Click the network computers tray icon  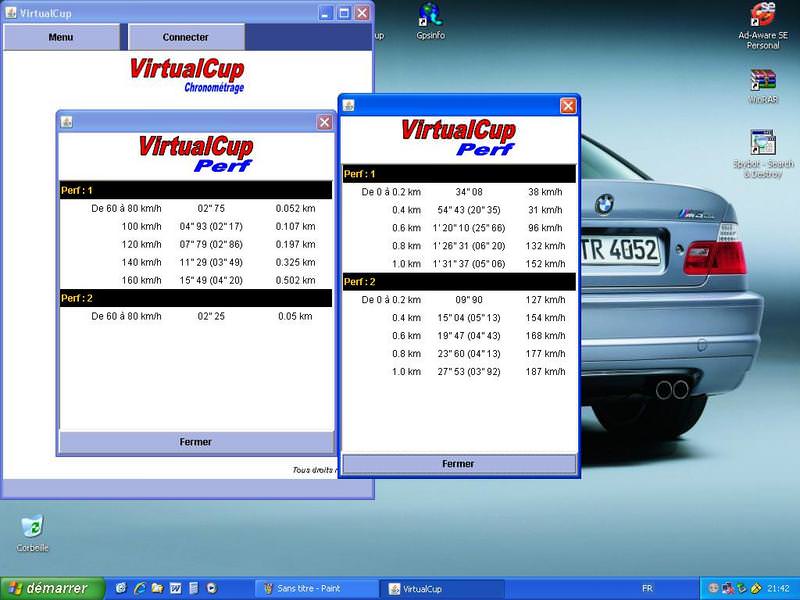click(728, 588)
